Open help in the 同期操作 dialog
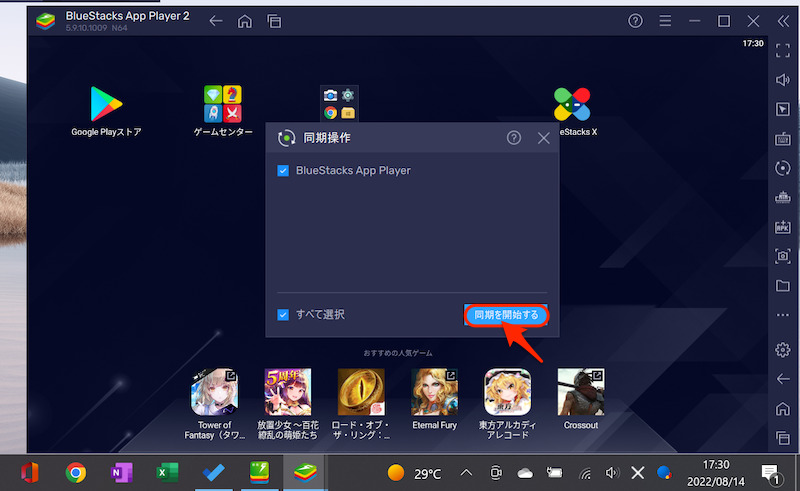 (x=514, y=138)
